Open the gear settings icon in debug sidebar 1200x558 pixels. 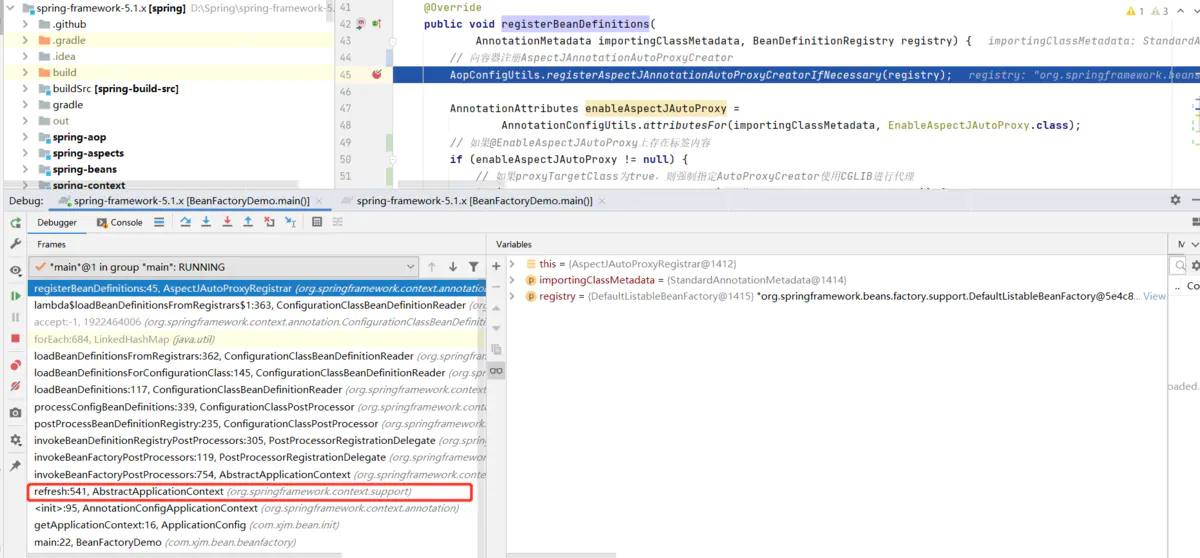[x=15, y=440]
